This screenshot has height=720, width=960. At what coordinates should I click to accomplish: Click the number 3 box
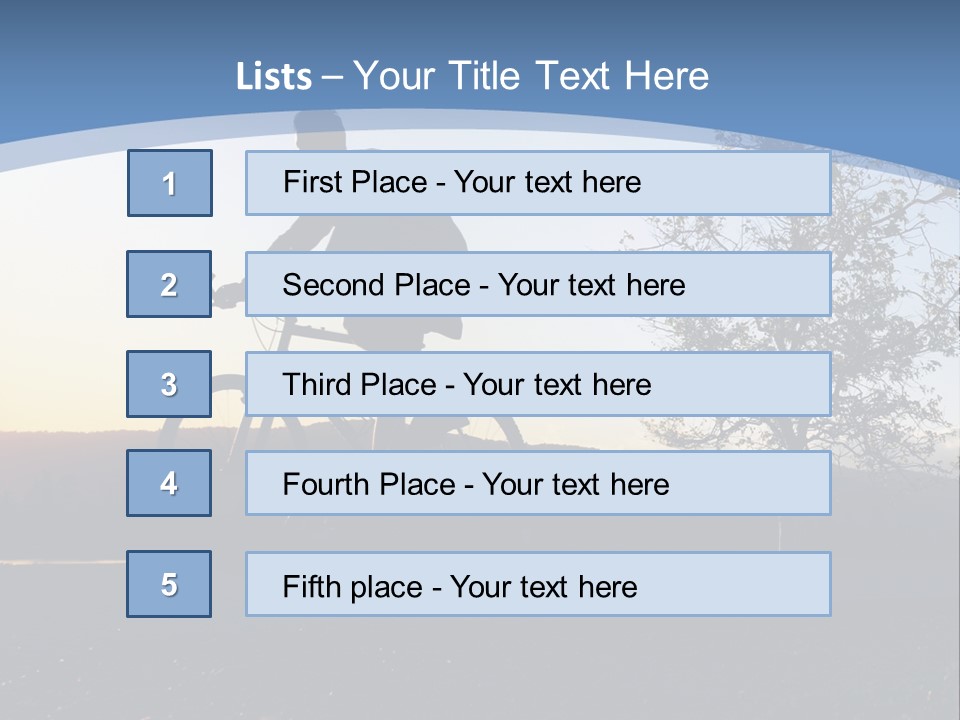coord(169,384)
